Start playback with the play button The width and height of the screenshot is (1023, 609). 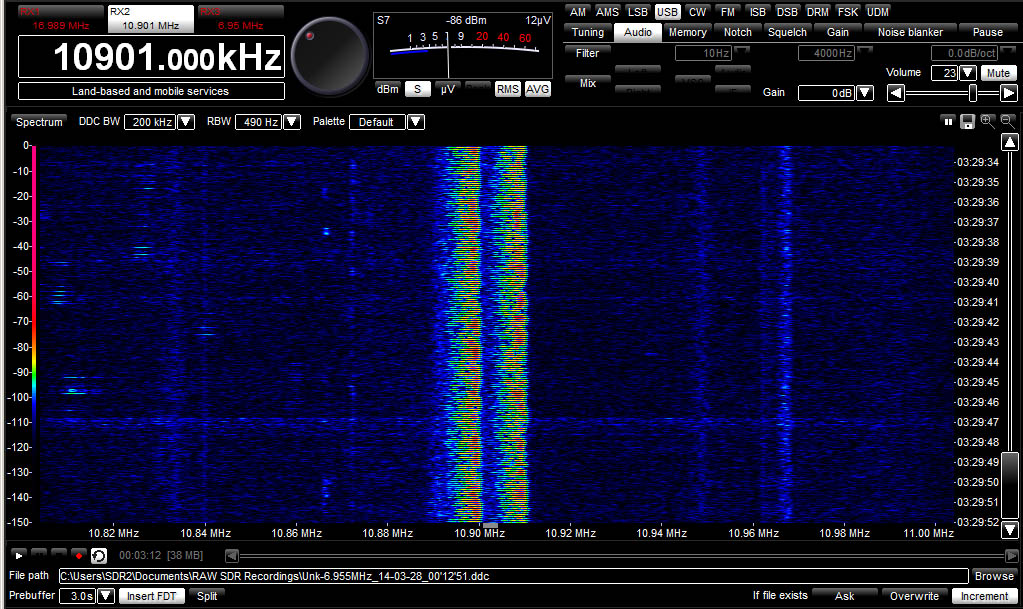click(x=19, y=555)
